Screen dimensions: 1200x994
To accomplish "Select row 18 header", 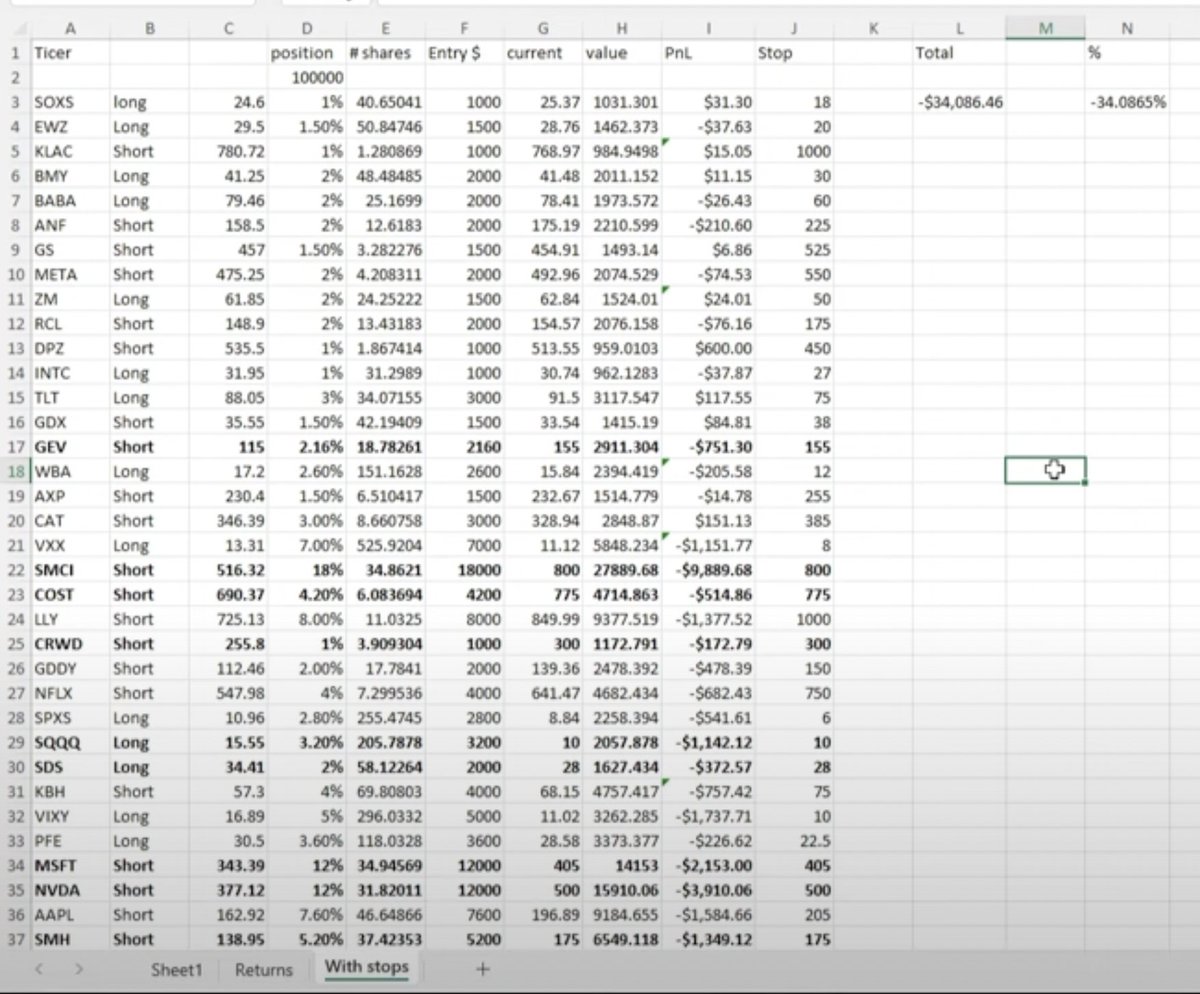I will click(x=15, y=471).
